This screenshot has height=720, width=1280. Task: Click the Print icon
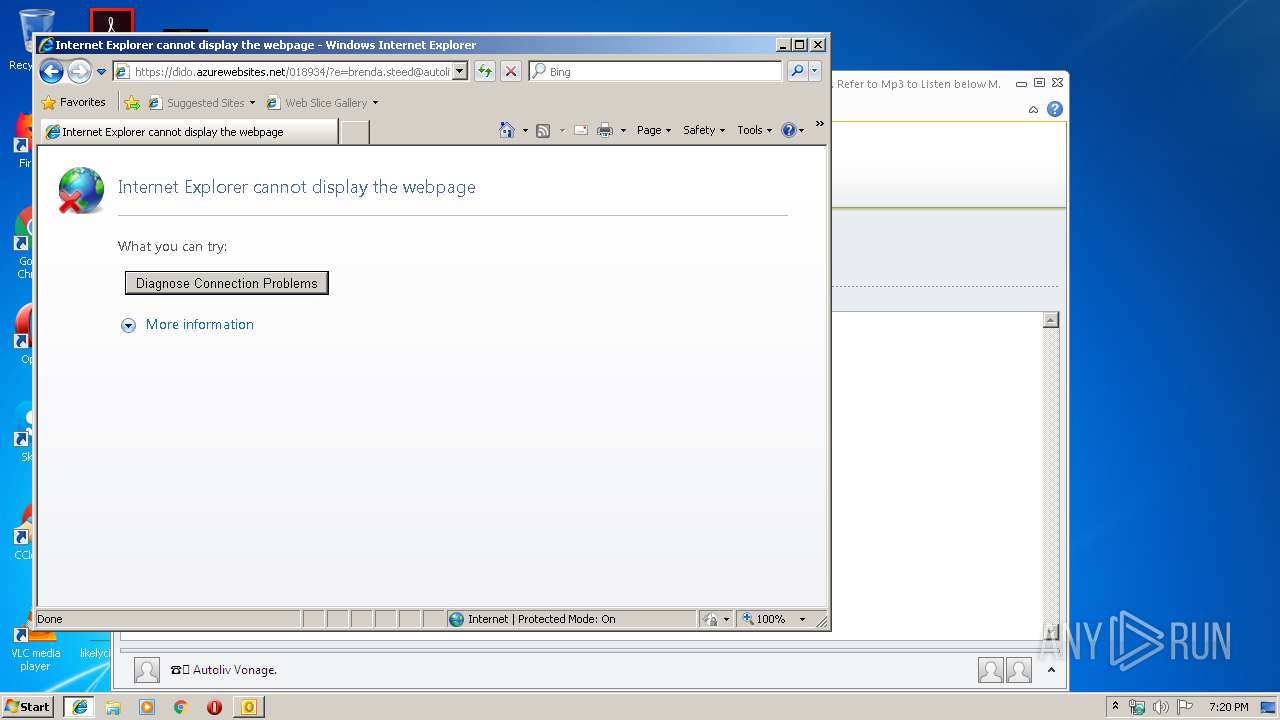[x=605, y=130]
